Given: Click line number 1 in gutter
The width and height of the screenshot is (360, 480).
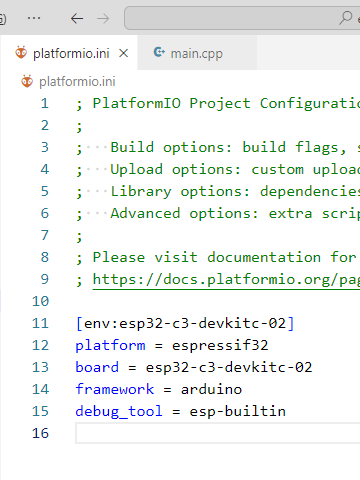Looking at the screenshot, I should [x=45, y=103].
